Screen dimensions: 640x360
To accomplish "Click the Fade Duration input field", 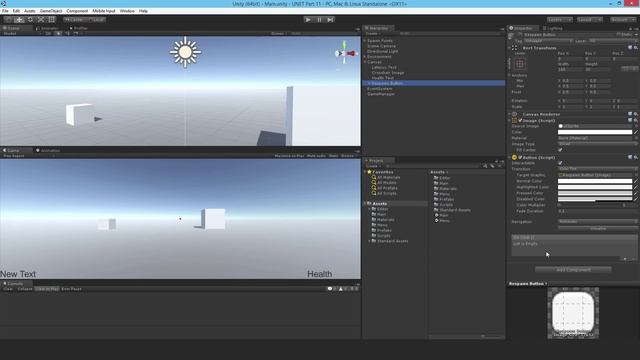I will click(x=597, y=211).
